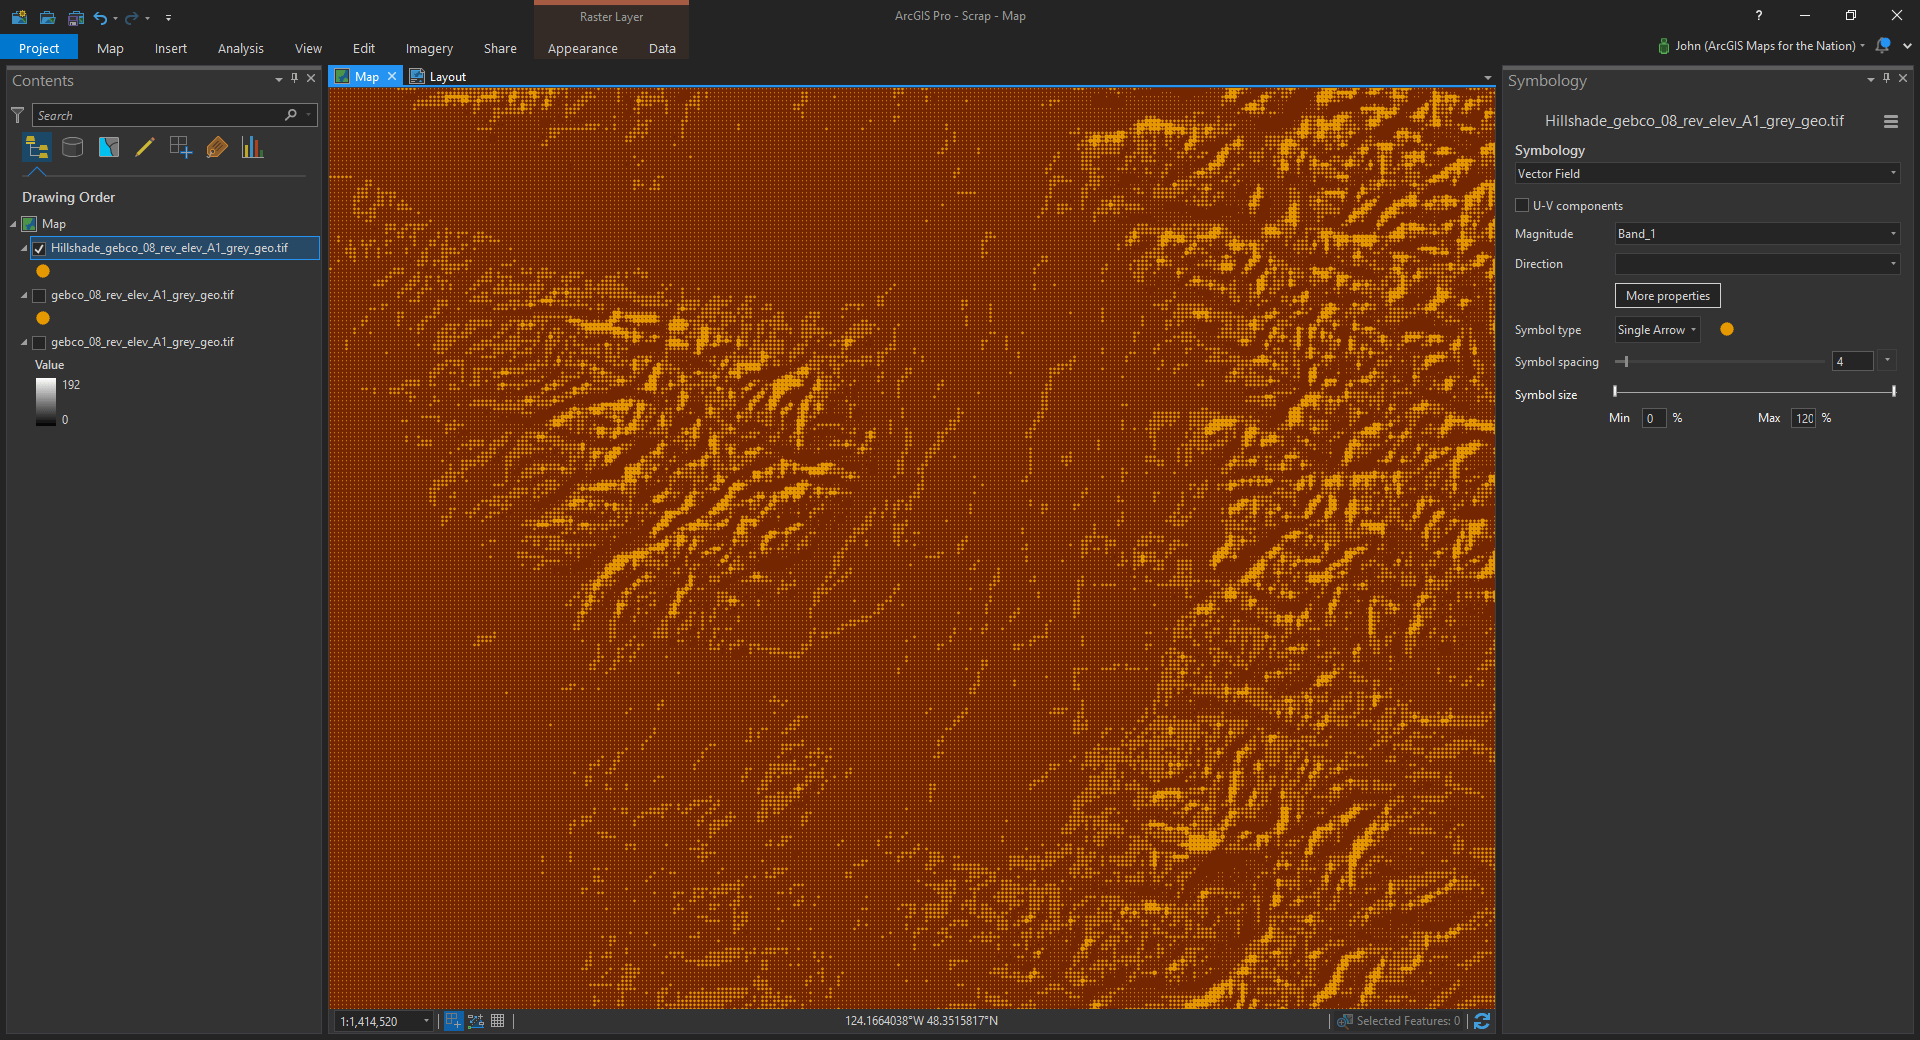The width and height of the screenshot is (1920, 1040).
Task: Uncheck the Hillshade layer visibility checkbox
Action: pyautogui.click(x=39, y=248)
